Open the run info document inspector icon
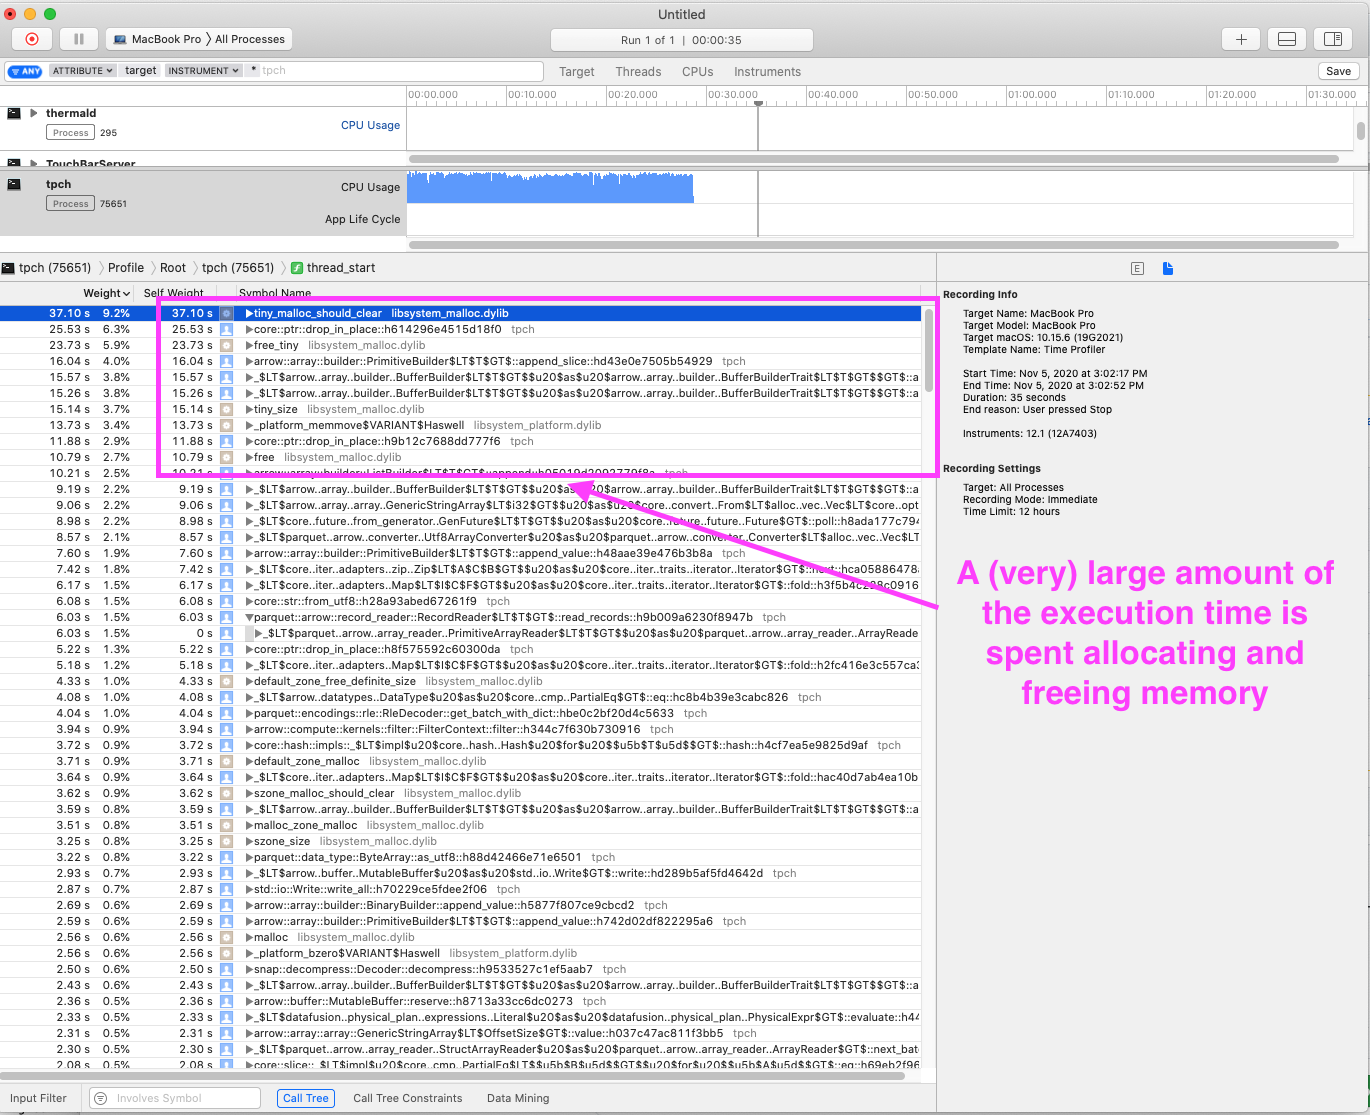The image size is (1370, 1115). [1168, 268]
